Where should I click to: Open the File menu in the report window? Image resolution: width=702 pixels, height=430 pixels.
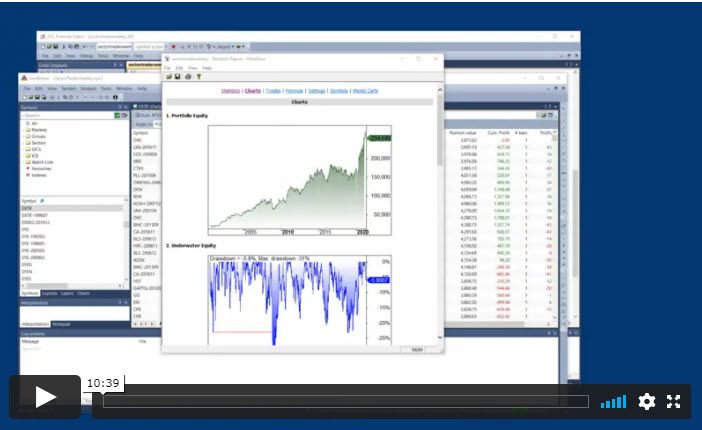[167, 68]
